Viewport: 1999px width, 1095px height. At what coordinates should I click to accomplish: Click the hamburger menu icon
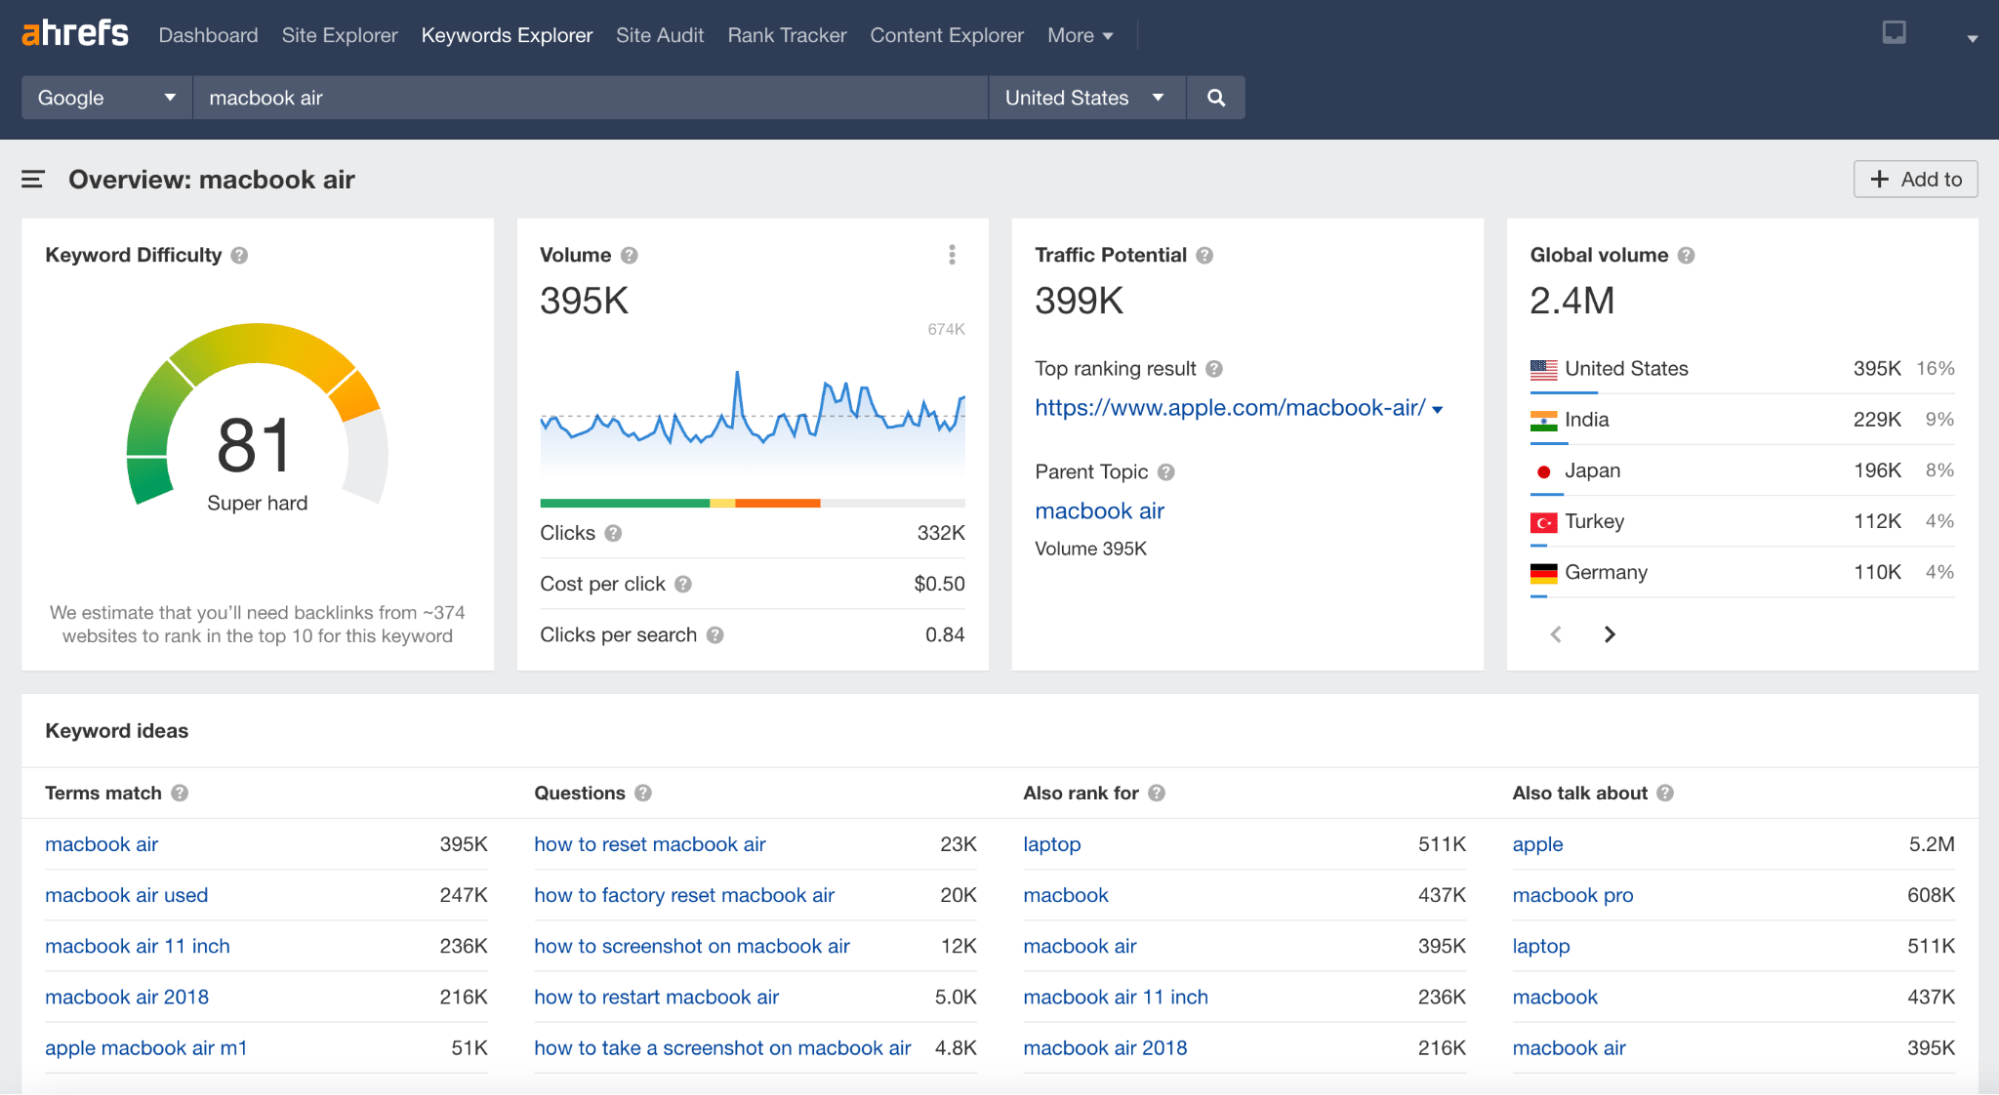pos(32,178)
